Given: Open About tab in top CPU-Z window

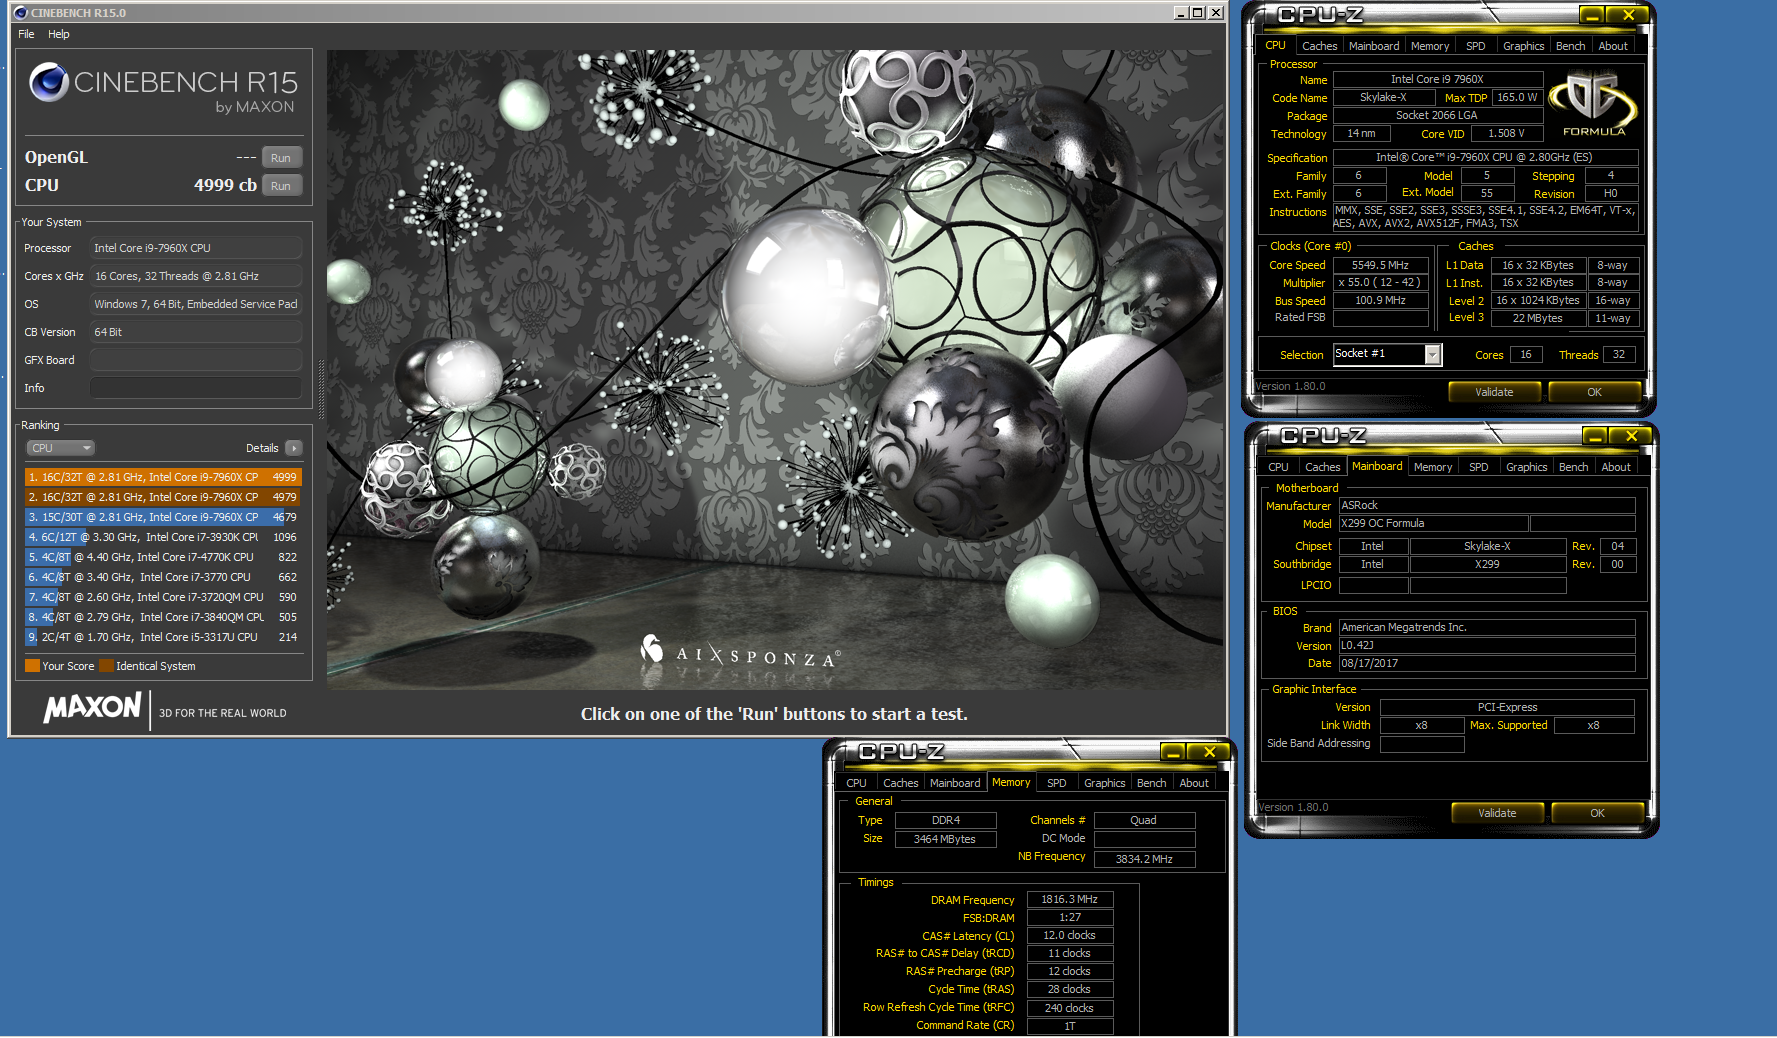Looking at the screenshot, I should click(1613, 46).
